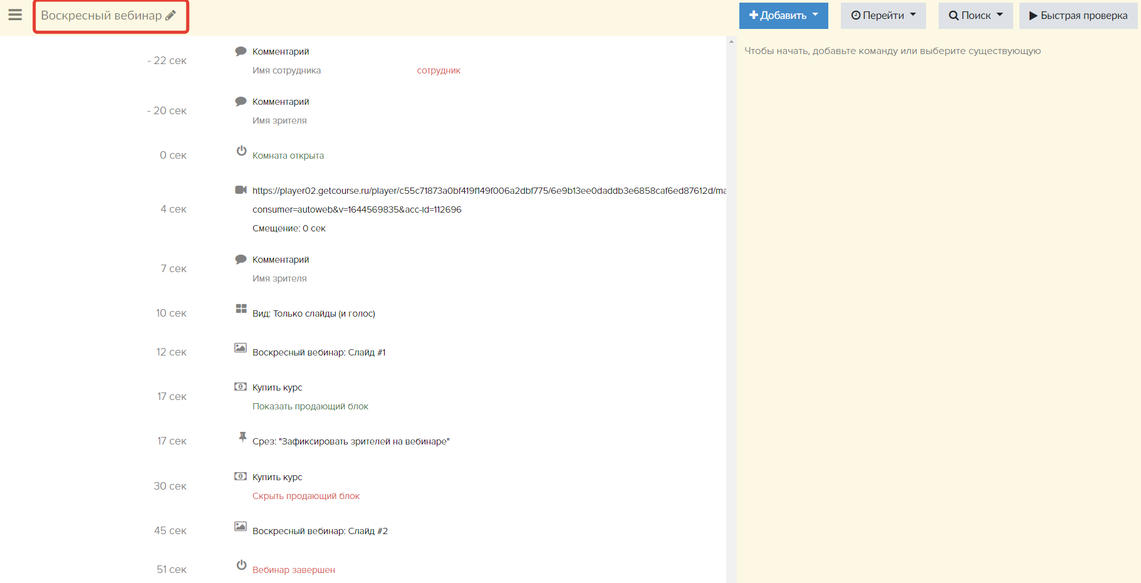
Task: Click Быстрая проверка button
Action: coord(1078,15)
